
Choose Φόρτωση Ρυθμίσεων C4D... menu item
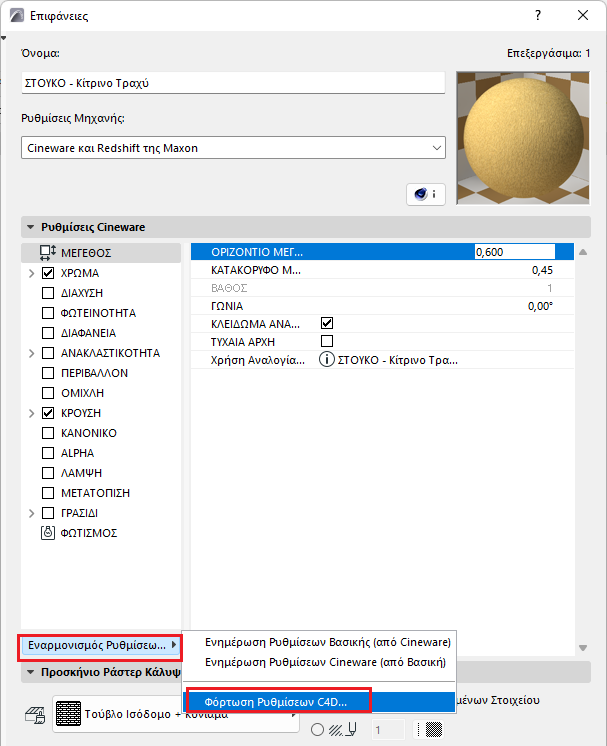[x=319, y=702]
